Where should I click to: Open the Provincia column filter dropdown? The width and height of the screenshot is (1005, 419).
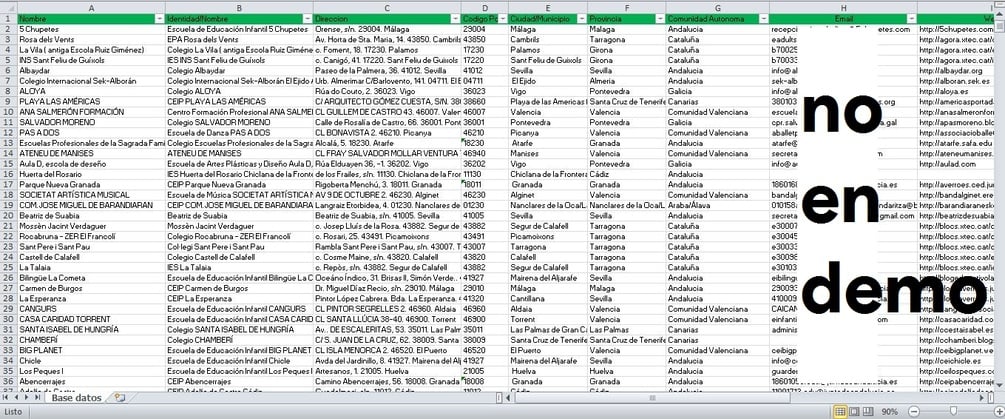(x=660, y=19)
